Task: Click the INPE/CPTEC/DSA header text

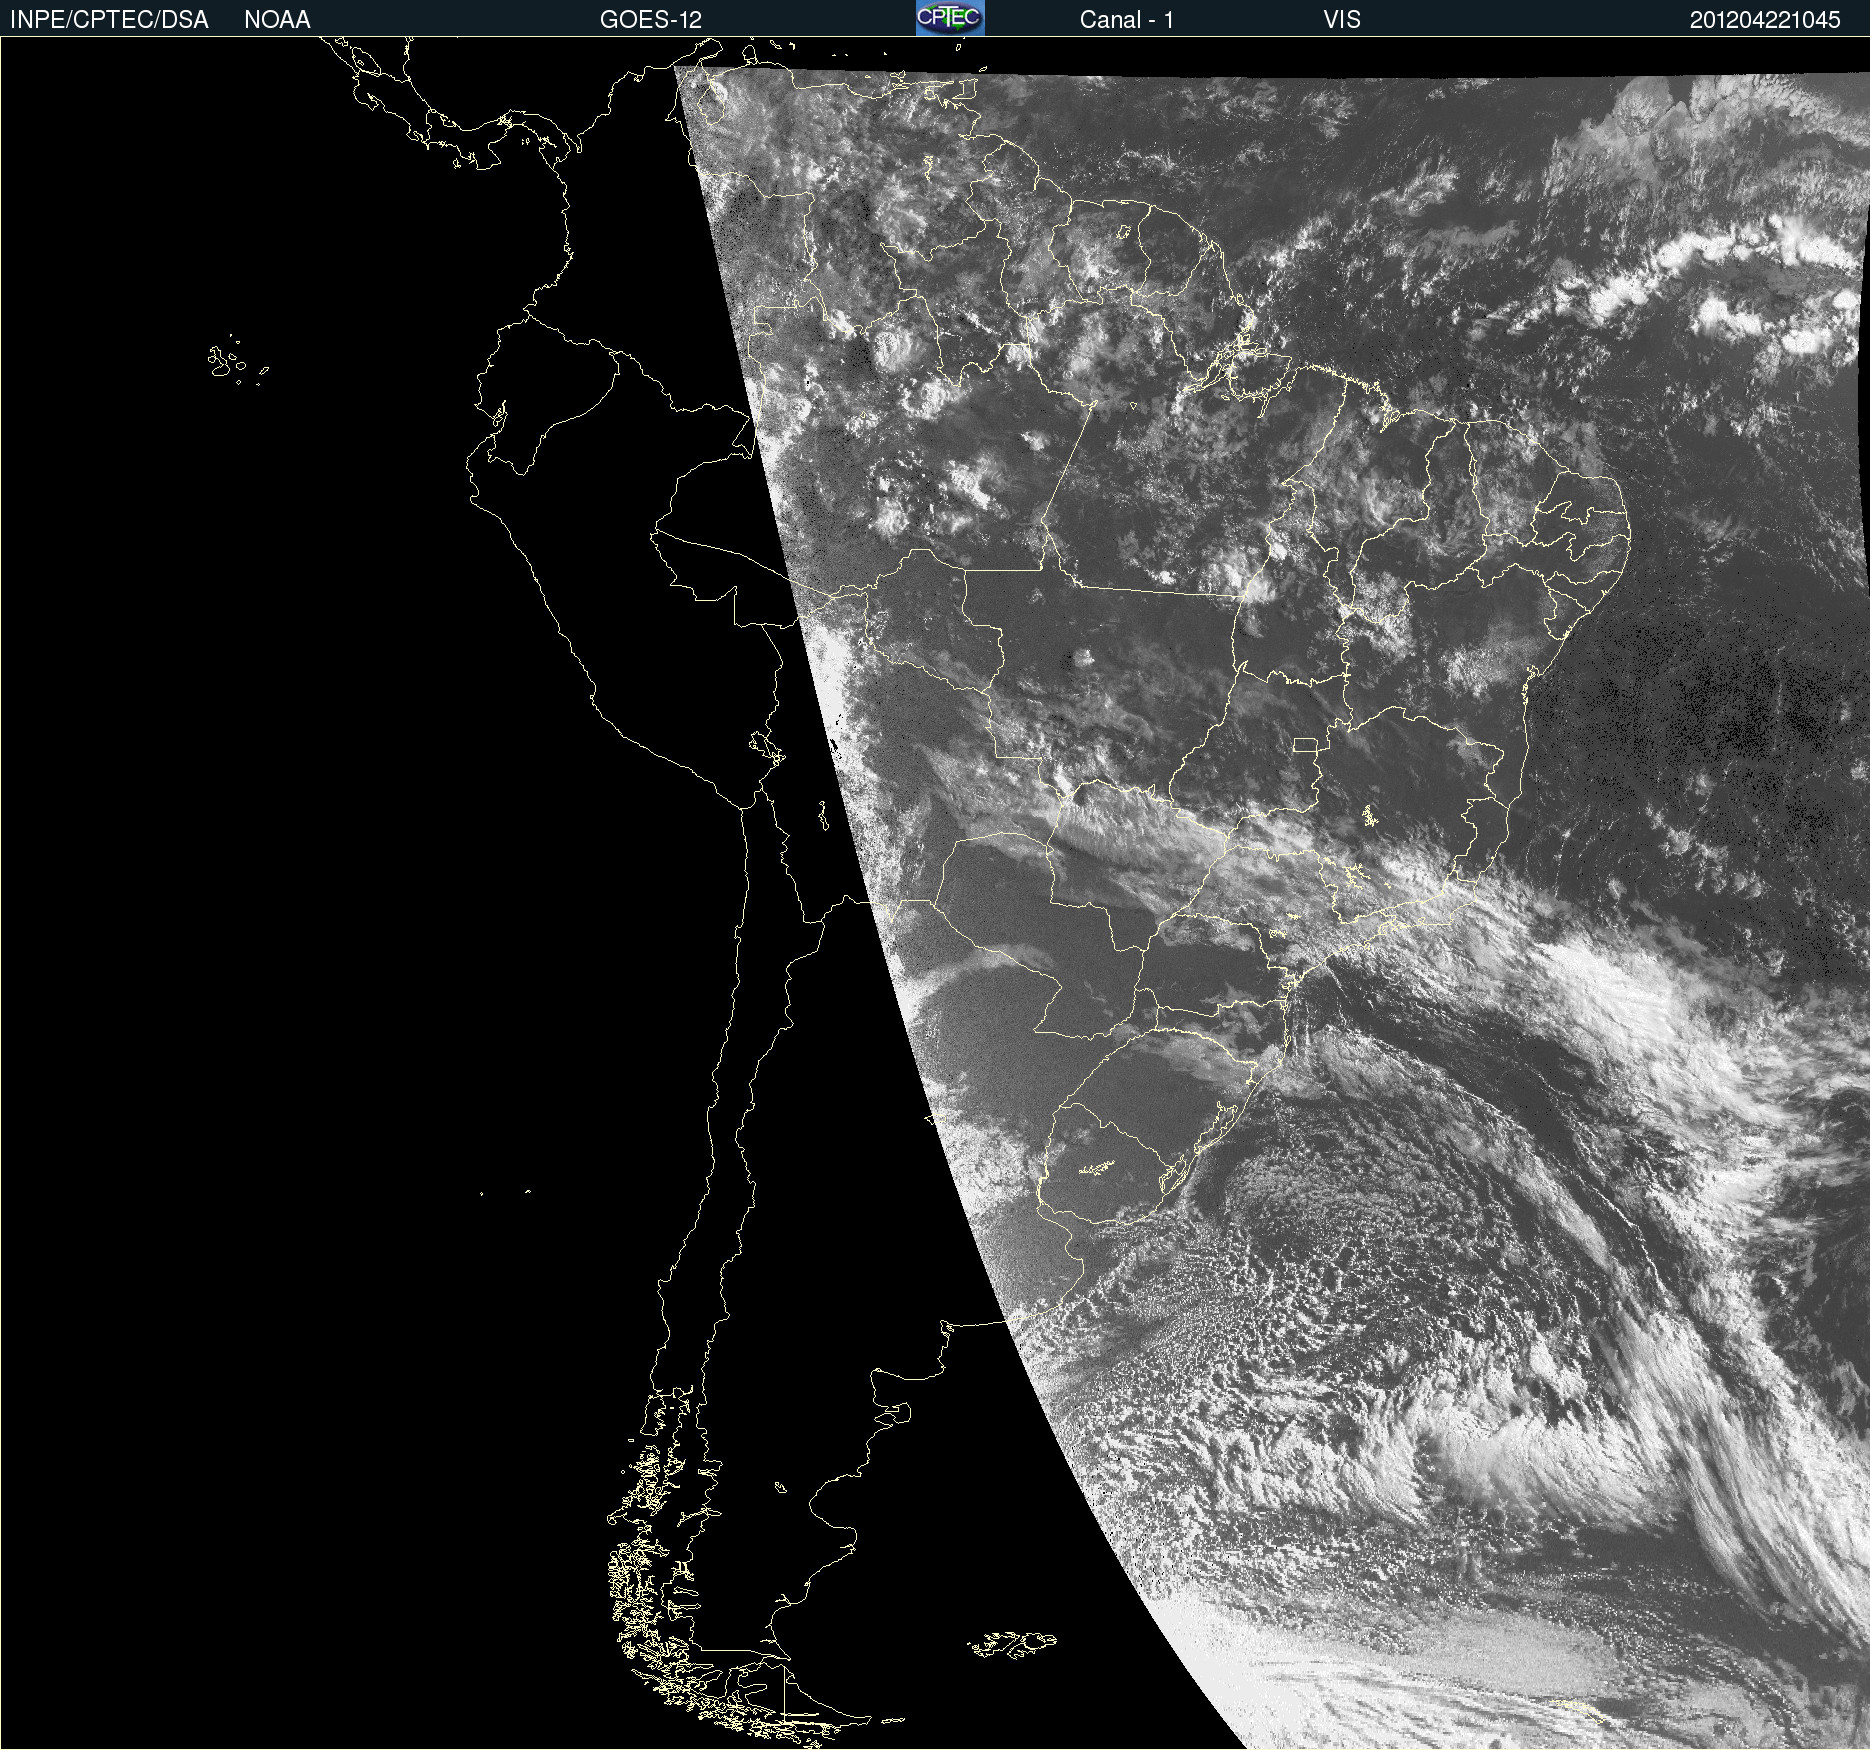Action: click(x=109, y=20)
